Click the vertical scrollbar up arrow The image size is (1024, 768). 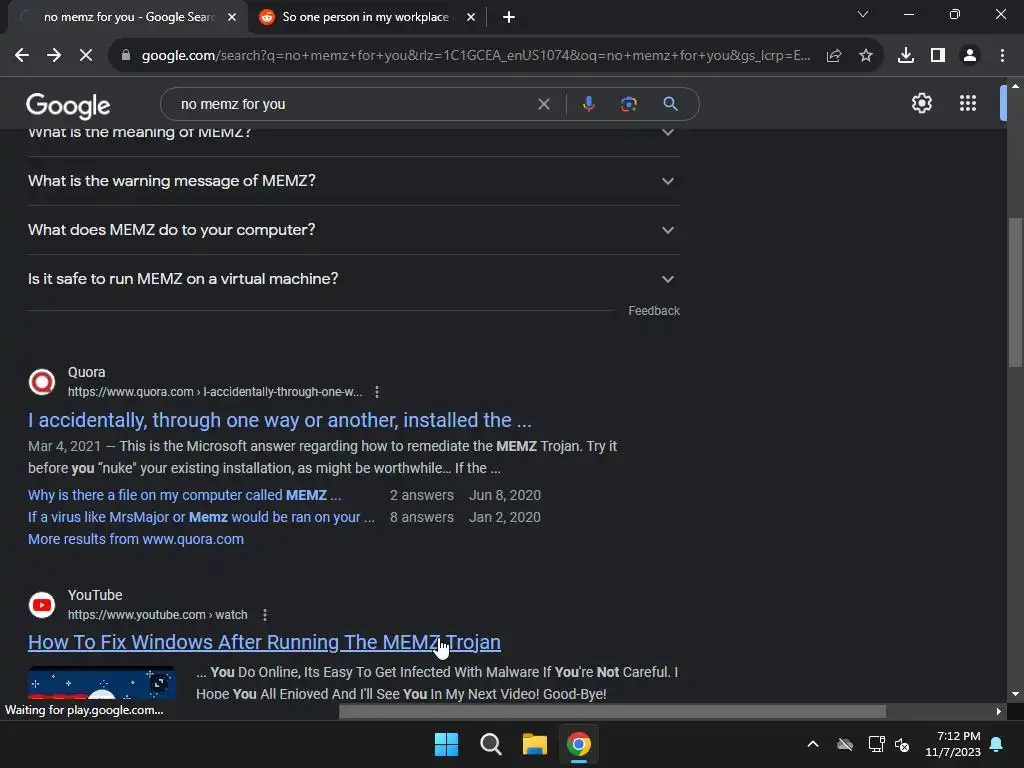click(x=1015, y=86)
